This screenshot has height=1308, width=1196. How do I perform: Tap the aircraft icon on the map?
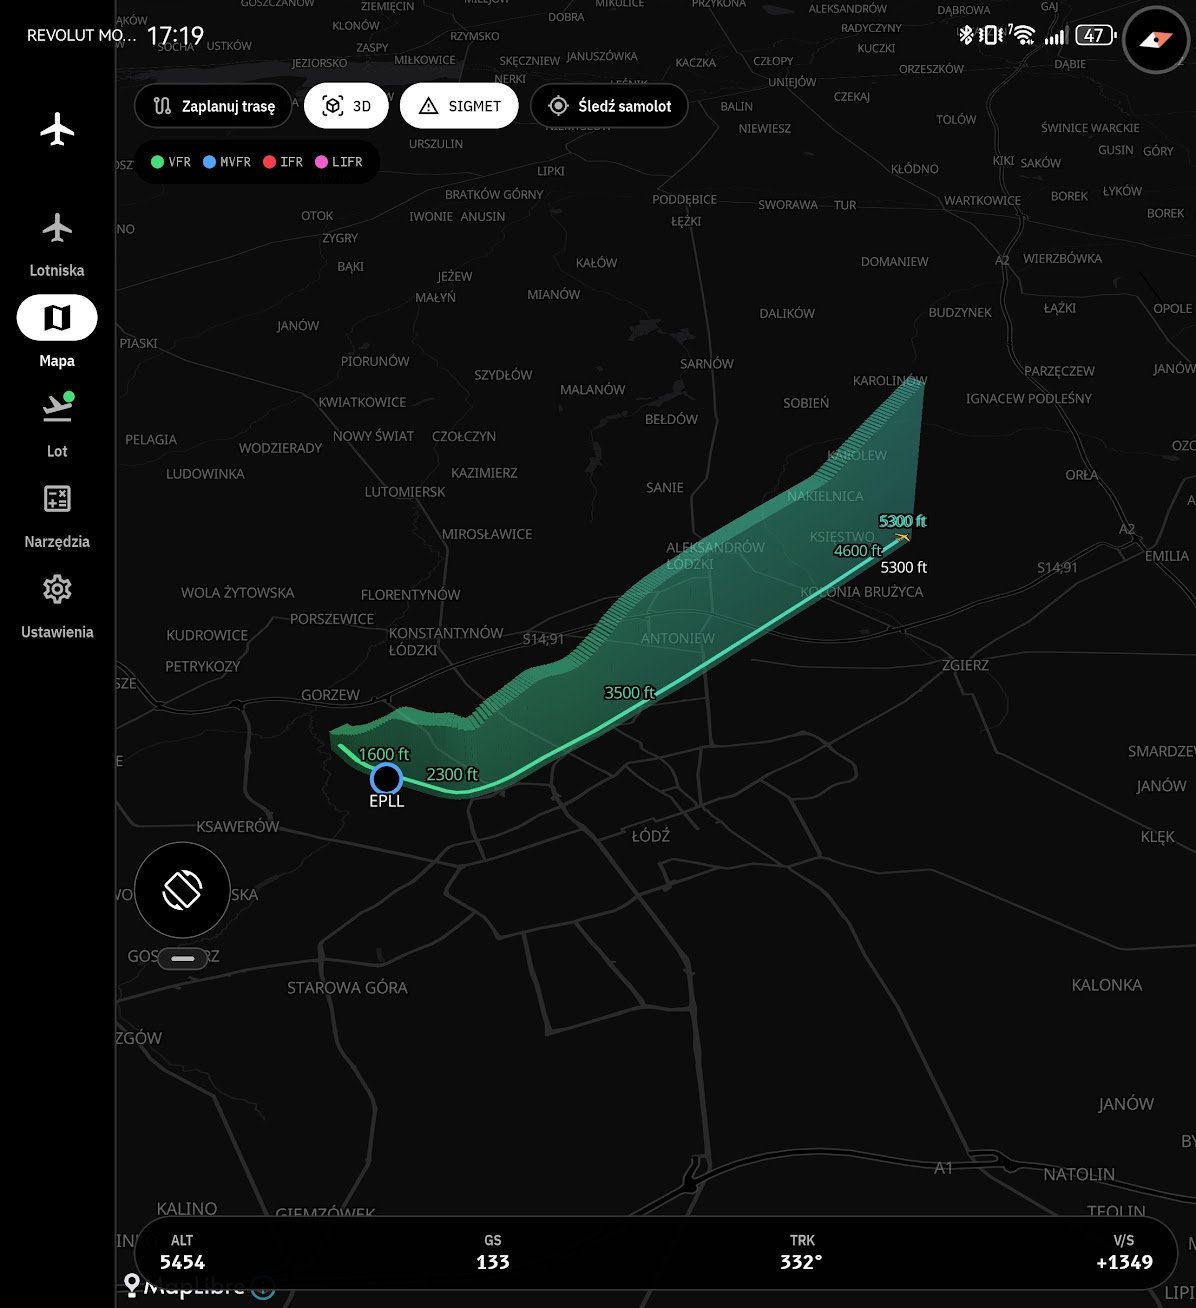point(903,538)
